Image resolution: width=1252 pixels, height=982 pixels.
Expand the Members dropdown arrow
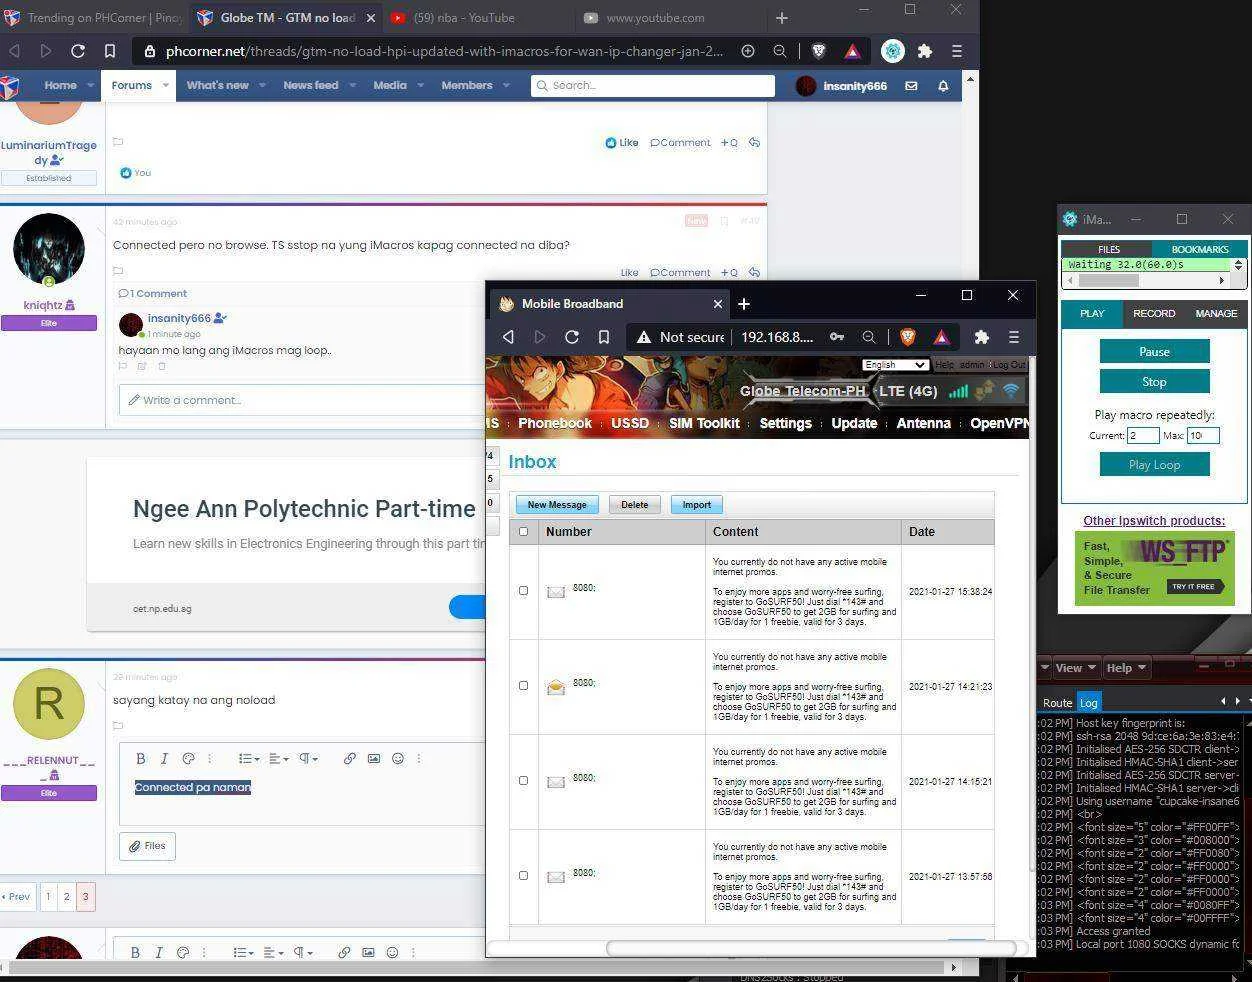point(506,86)
